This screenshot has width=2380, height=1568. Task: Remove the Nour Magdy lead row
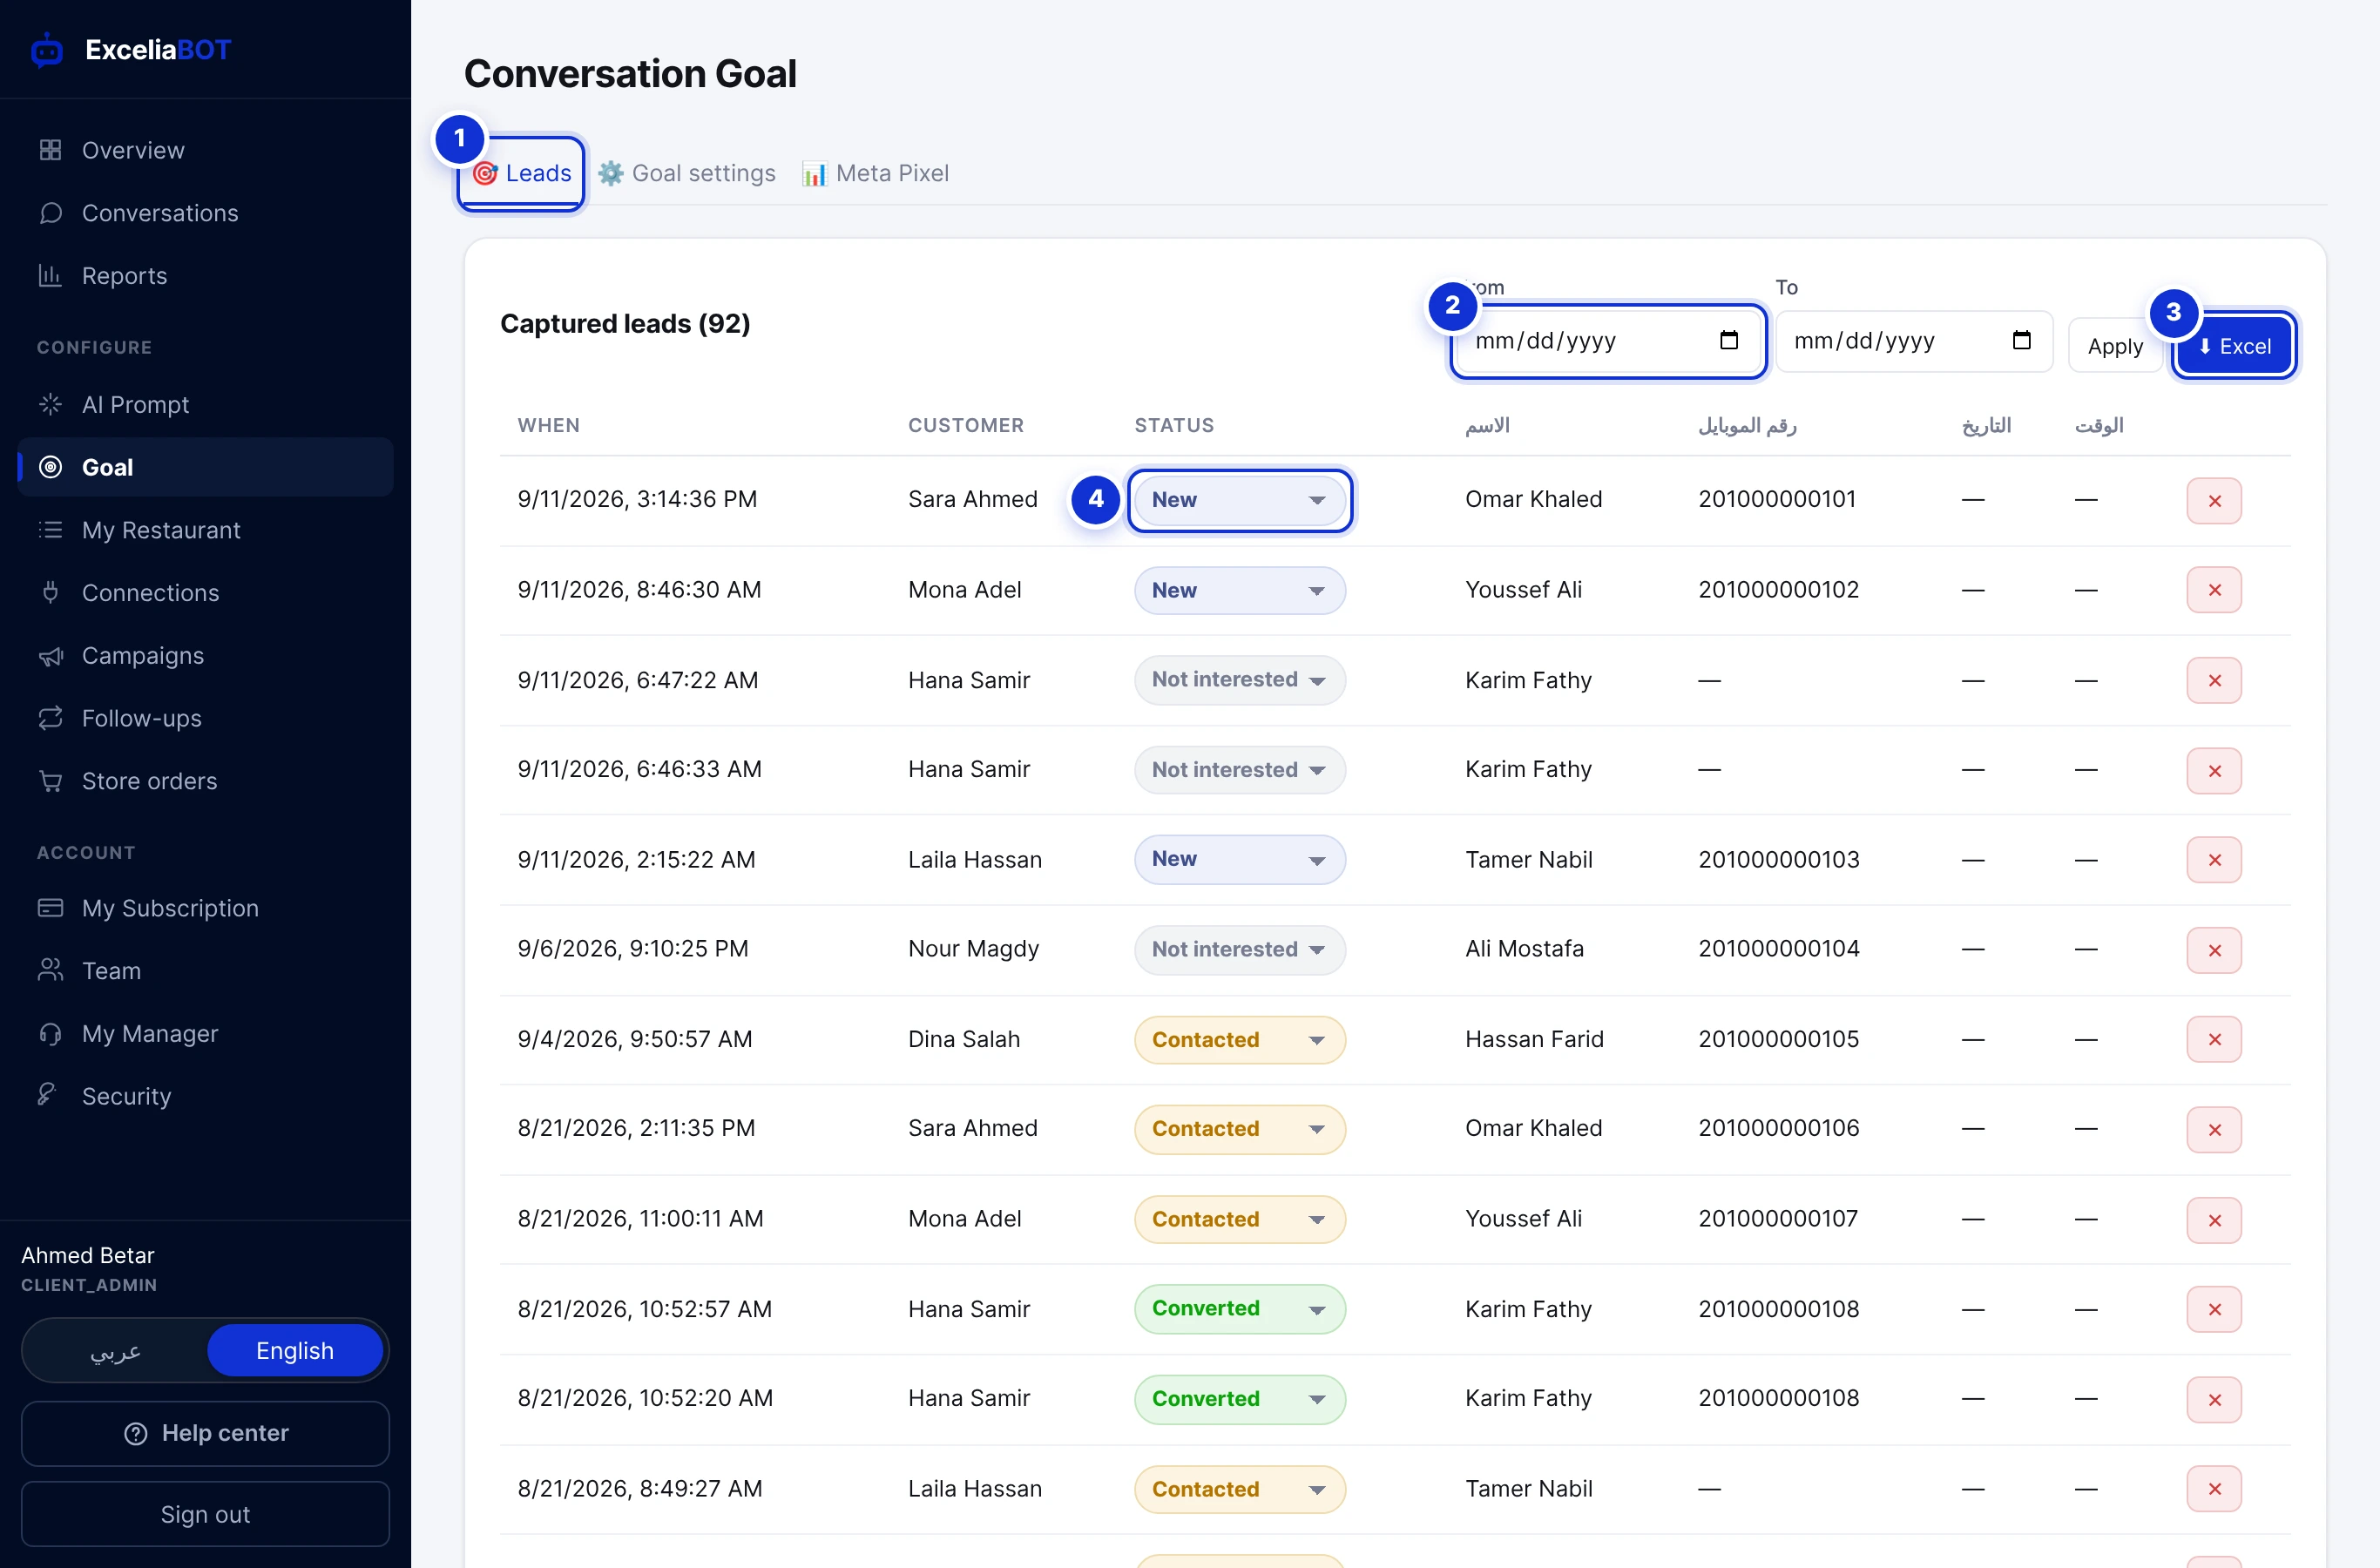2214,950
